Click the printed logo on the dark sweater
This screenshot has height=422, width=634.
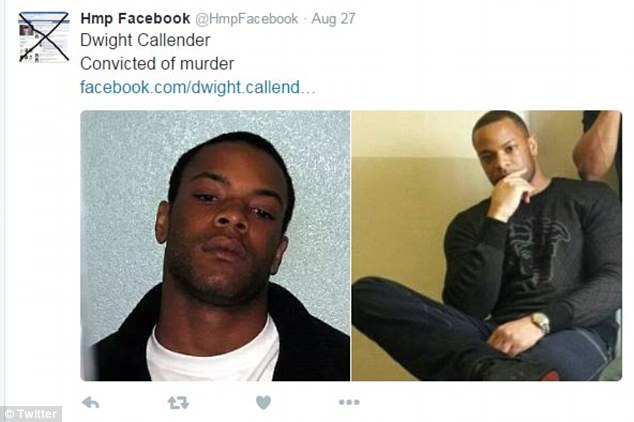tap(538, 248)
